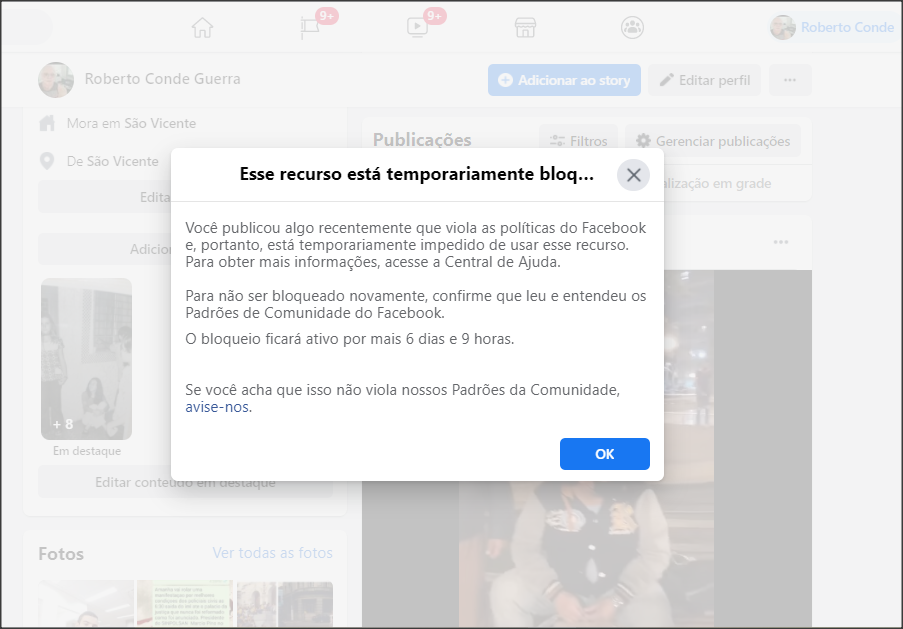Click Gerenciar publicações gear button
903x629 pixels.
[x=713, y=141]
